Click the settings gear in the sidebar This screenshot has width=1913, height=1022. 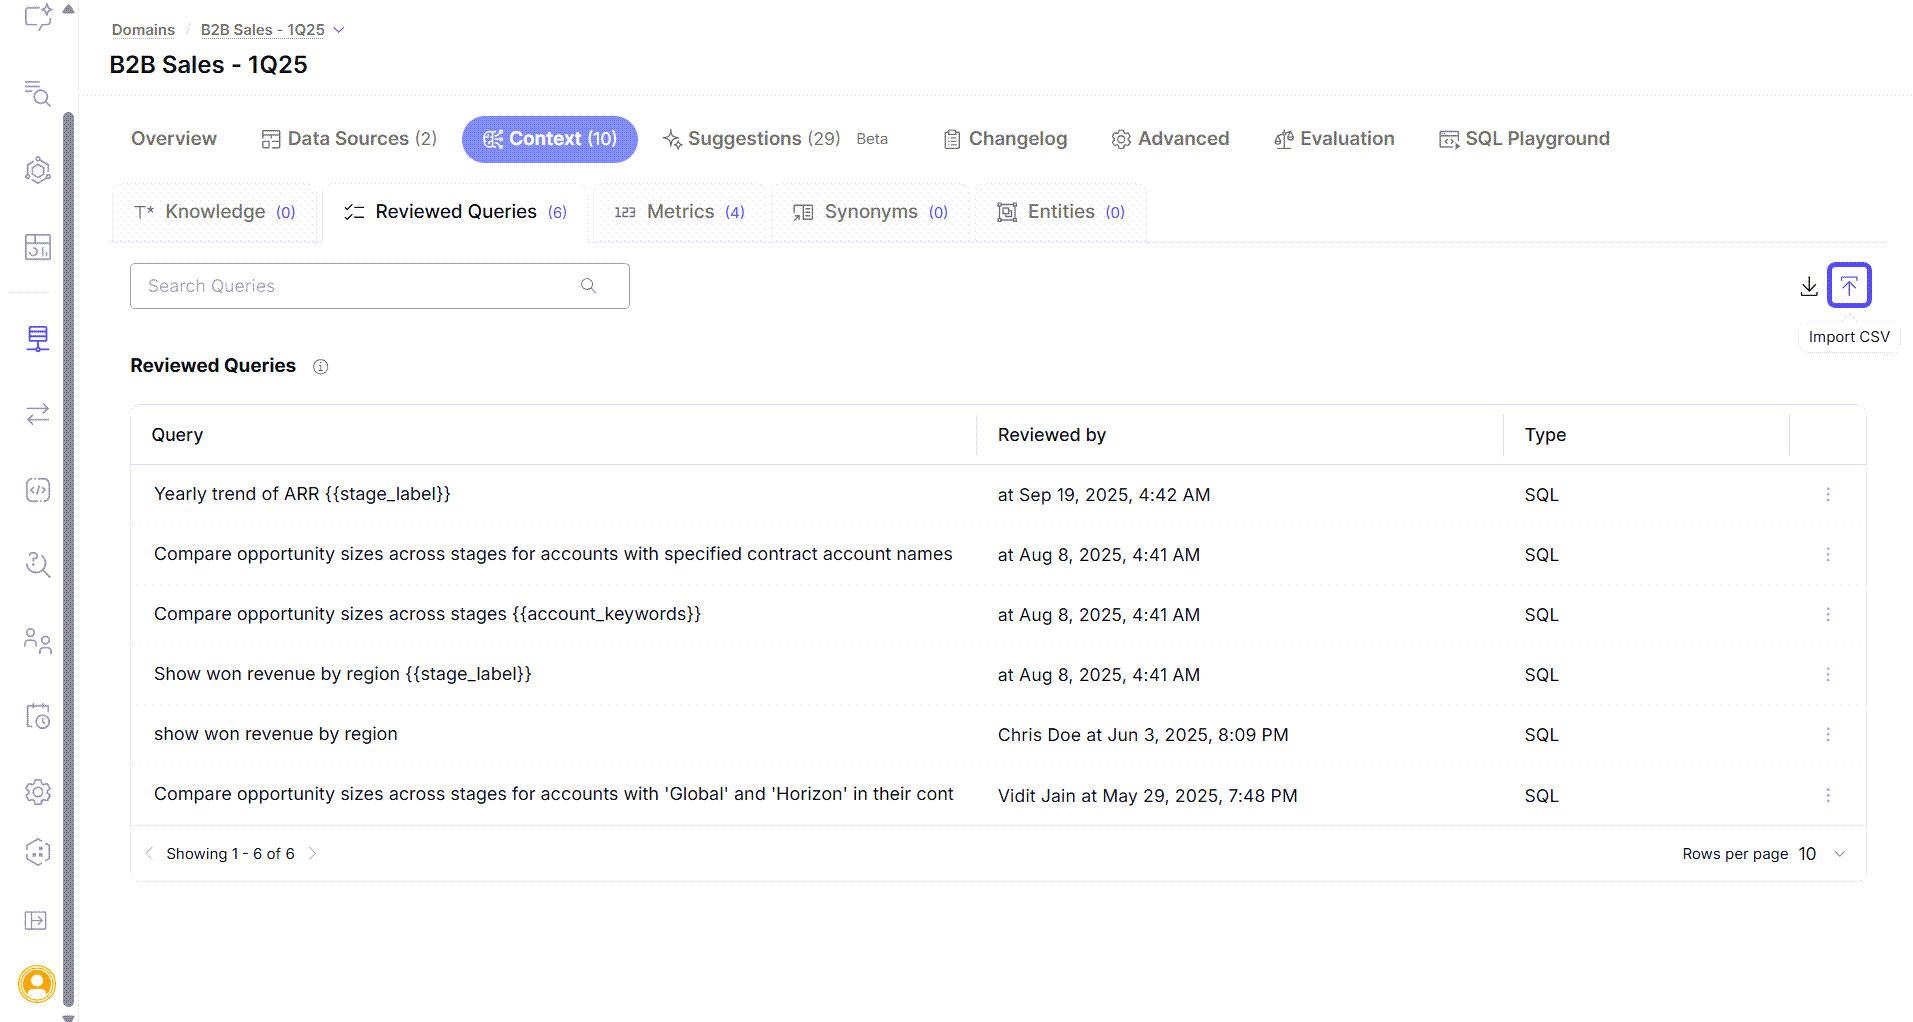coord(37,791)
